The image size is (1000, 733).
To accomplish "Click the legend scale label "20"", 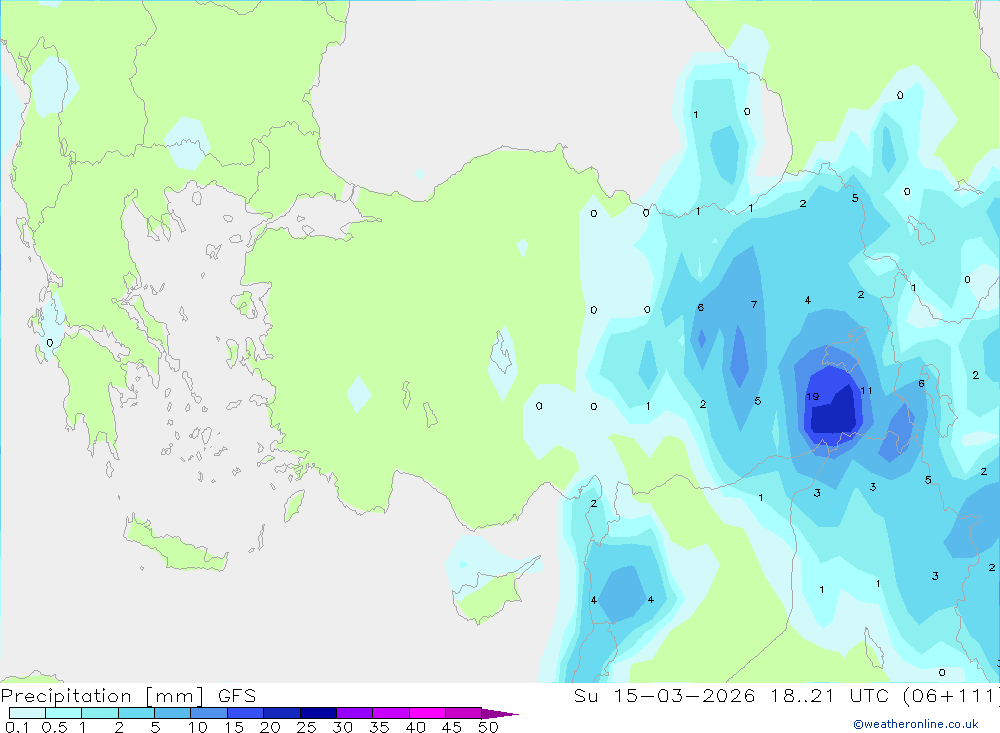I will [270, 727].
